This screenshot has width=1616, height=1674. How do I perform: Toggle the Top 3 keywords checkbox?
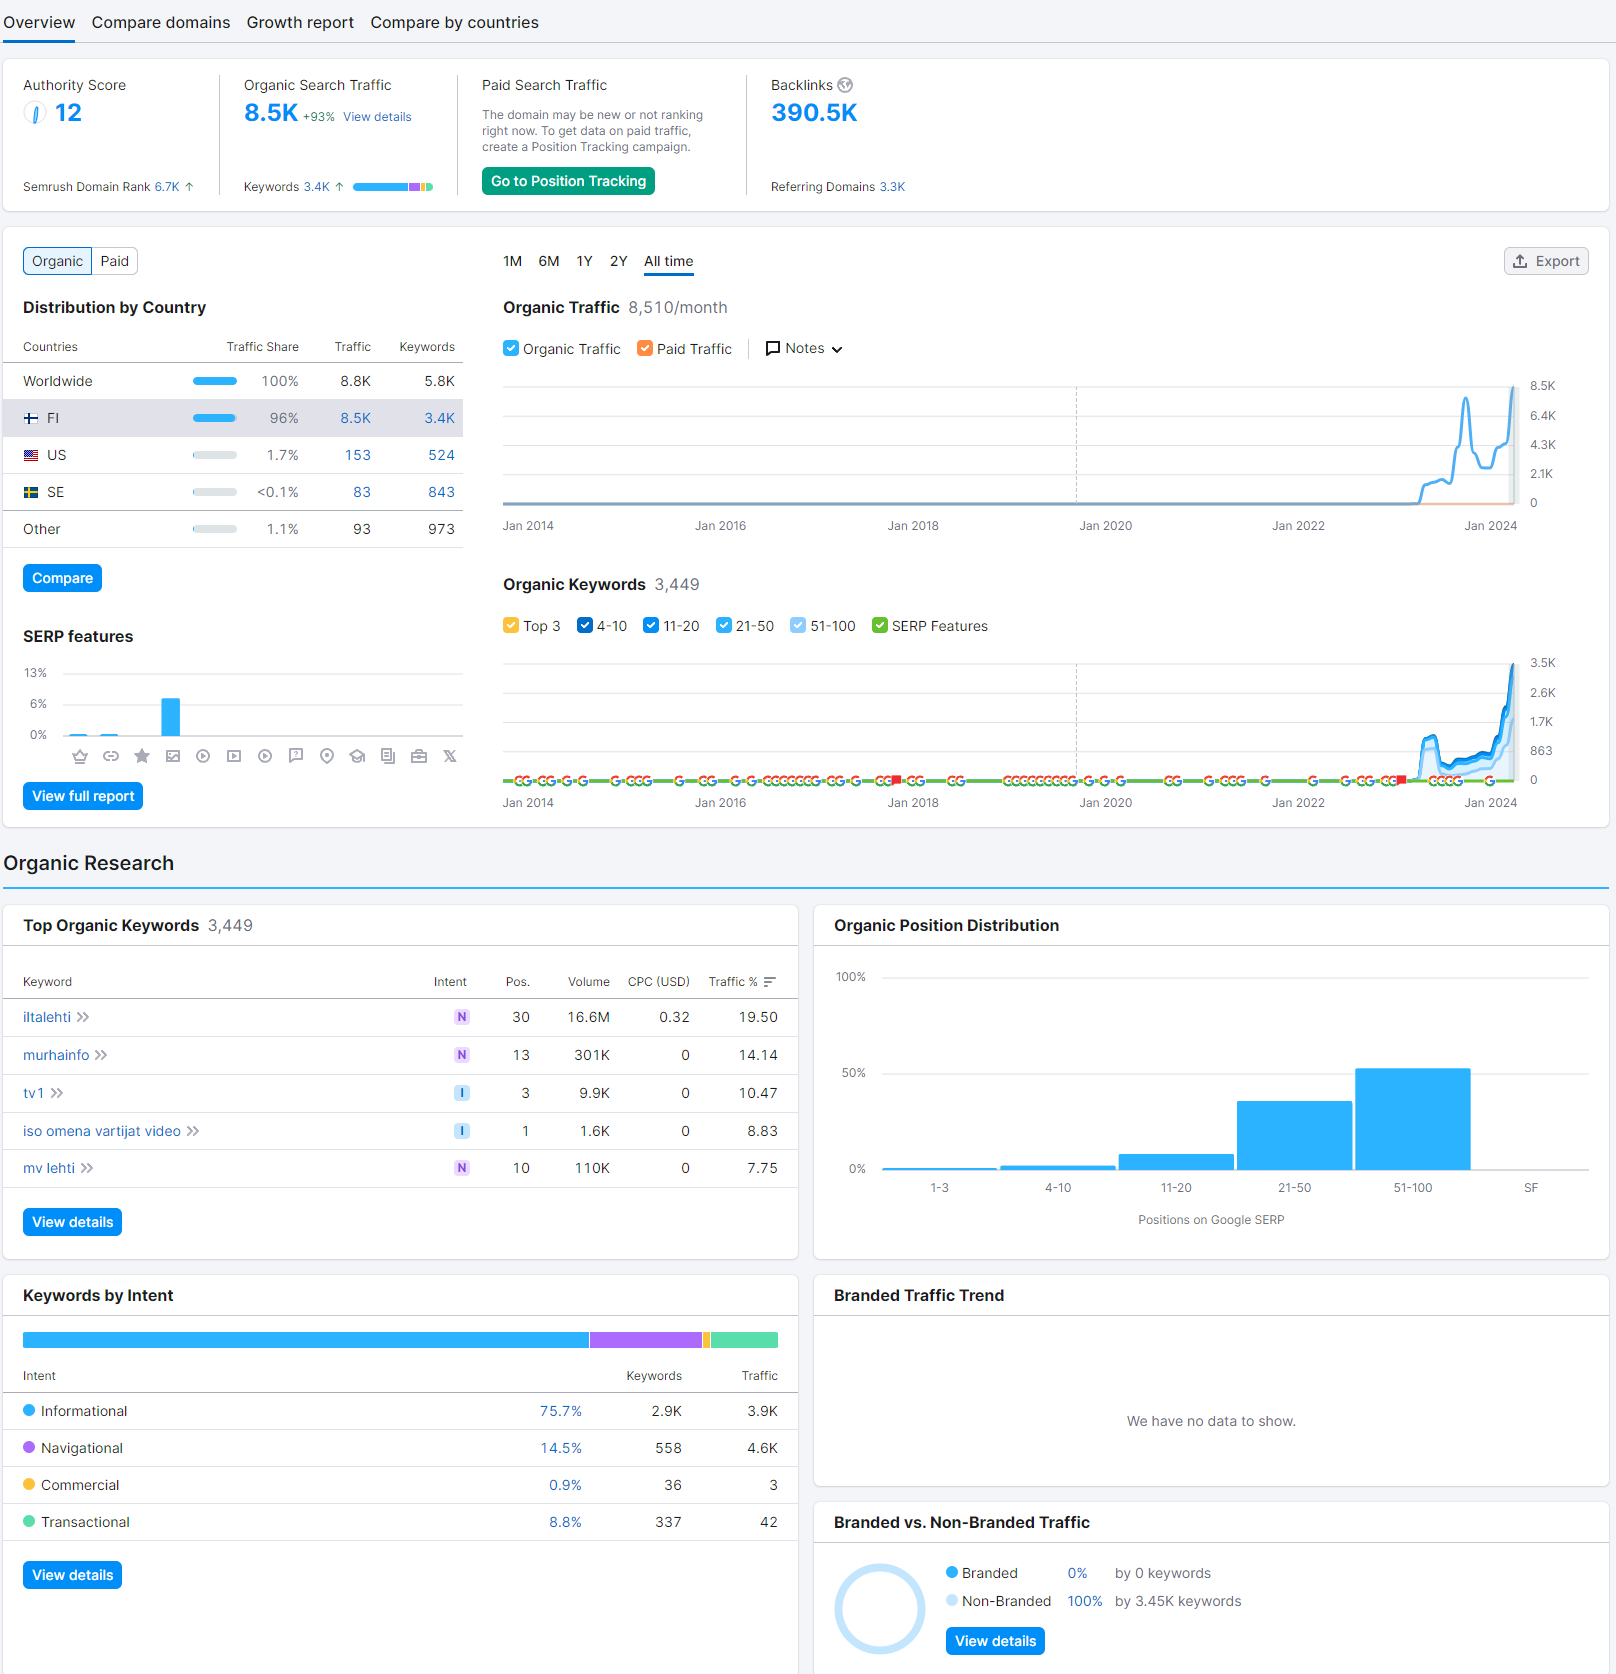pyautogui.click(x=511, y=625)
